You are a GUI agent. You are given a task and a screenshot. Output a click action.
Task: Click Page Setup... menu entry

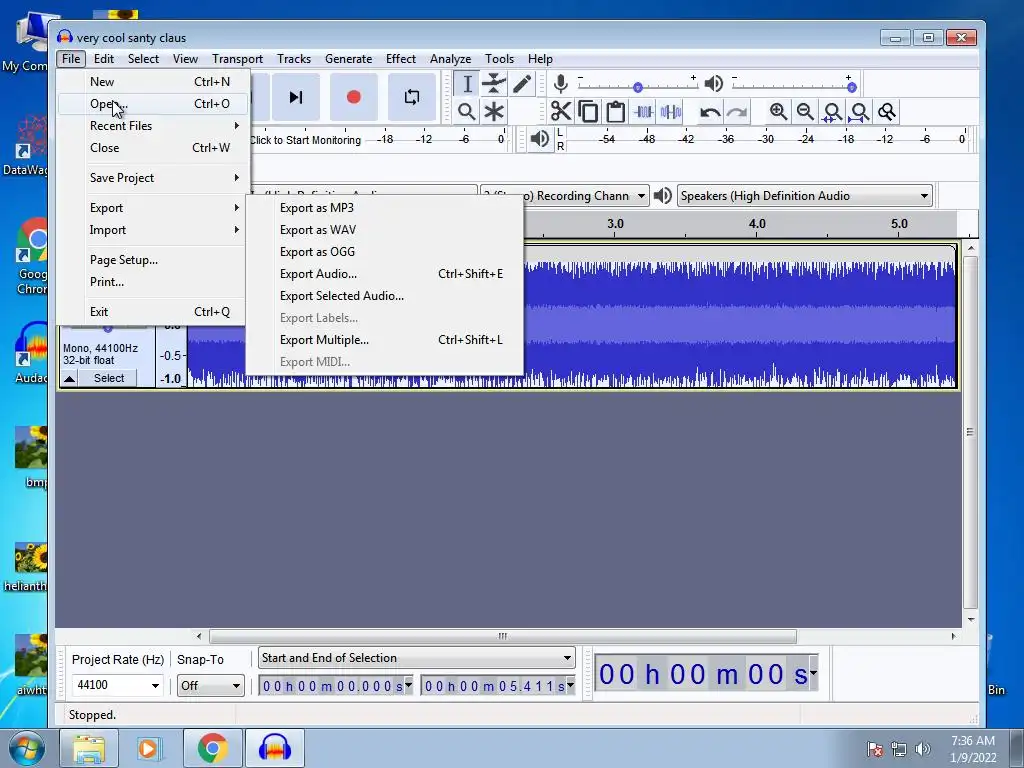[153, 260]
